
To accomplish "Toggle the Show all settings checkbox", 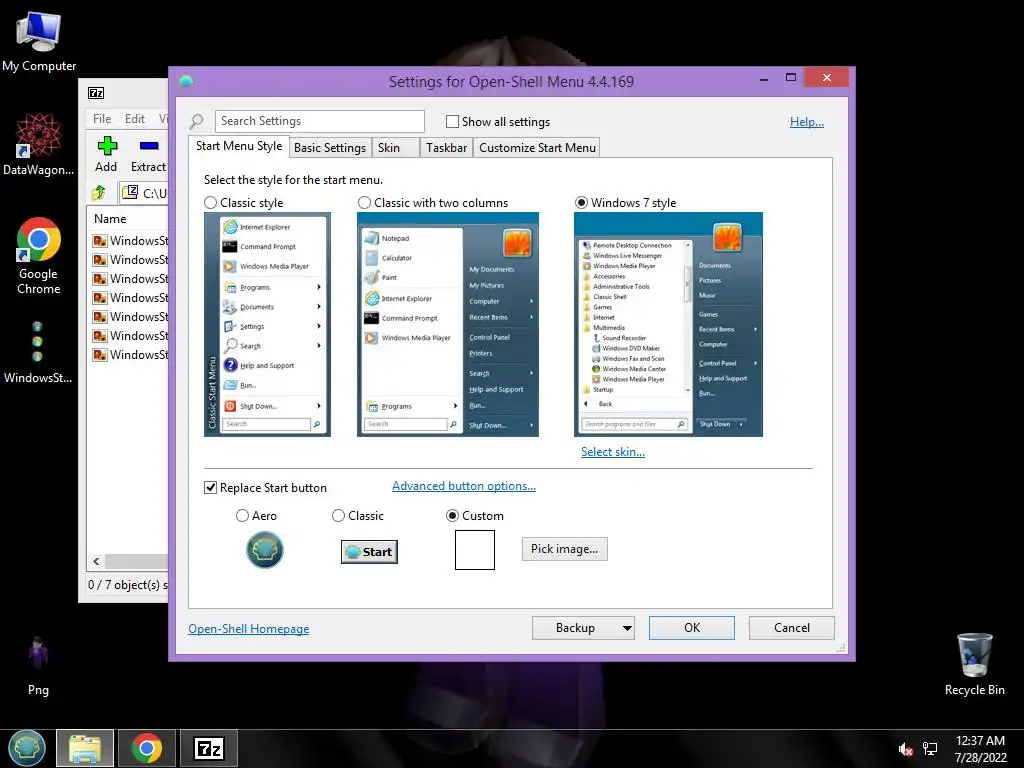I will point(452,121).
